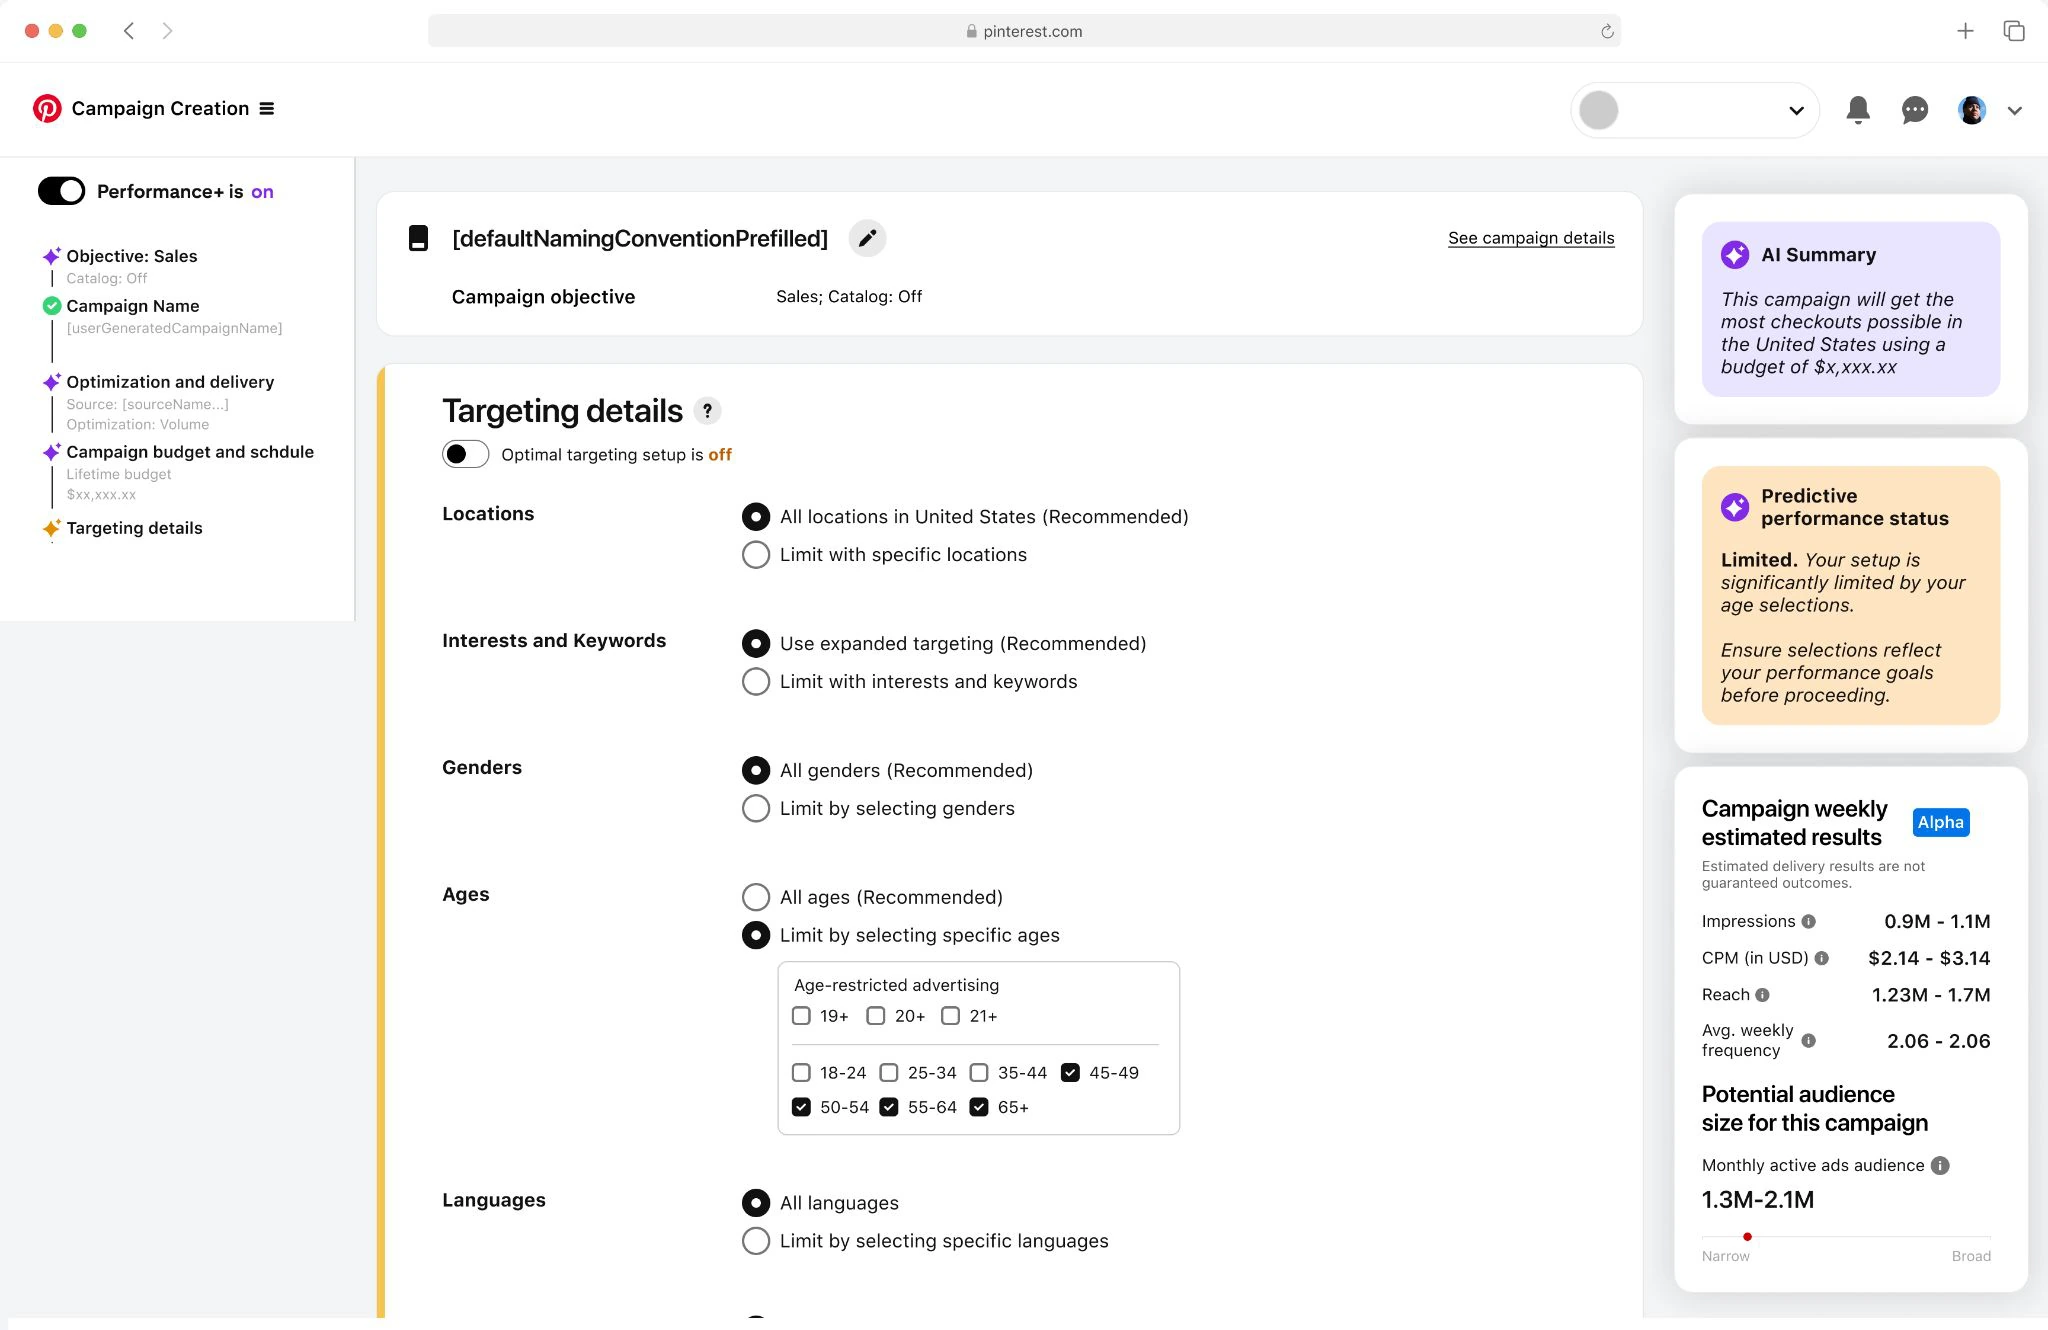Check the 18-24 age checkbox
Image resolution: width=2048 pixels, height=1330 pixels.
801,1073
